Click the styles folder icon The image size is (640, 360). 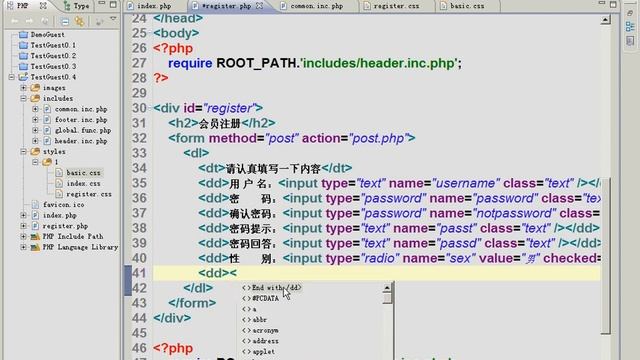coord(36,151)
